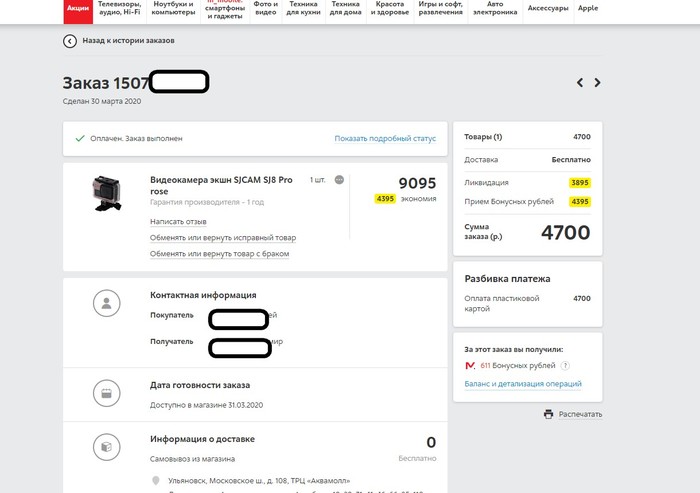Open the Apple category in top menu
The width and height of the screenshot is (700, 493).
click(x=588, y=8)
